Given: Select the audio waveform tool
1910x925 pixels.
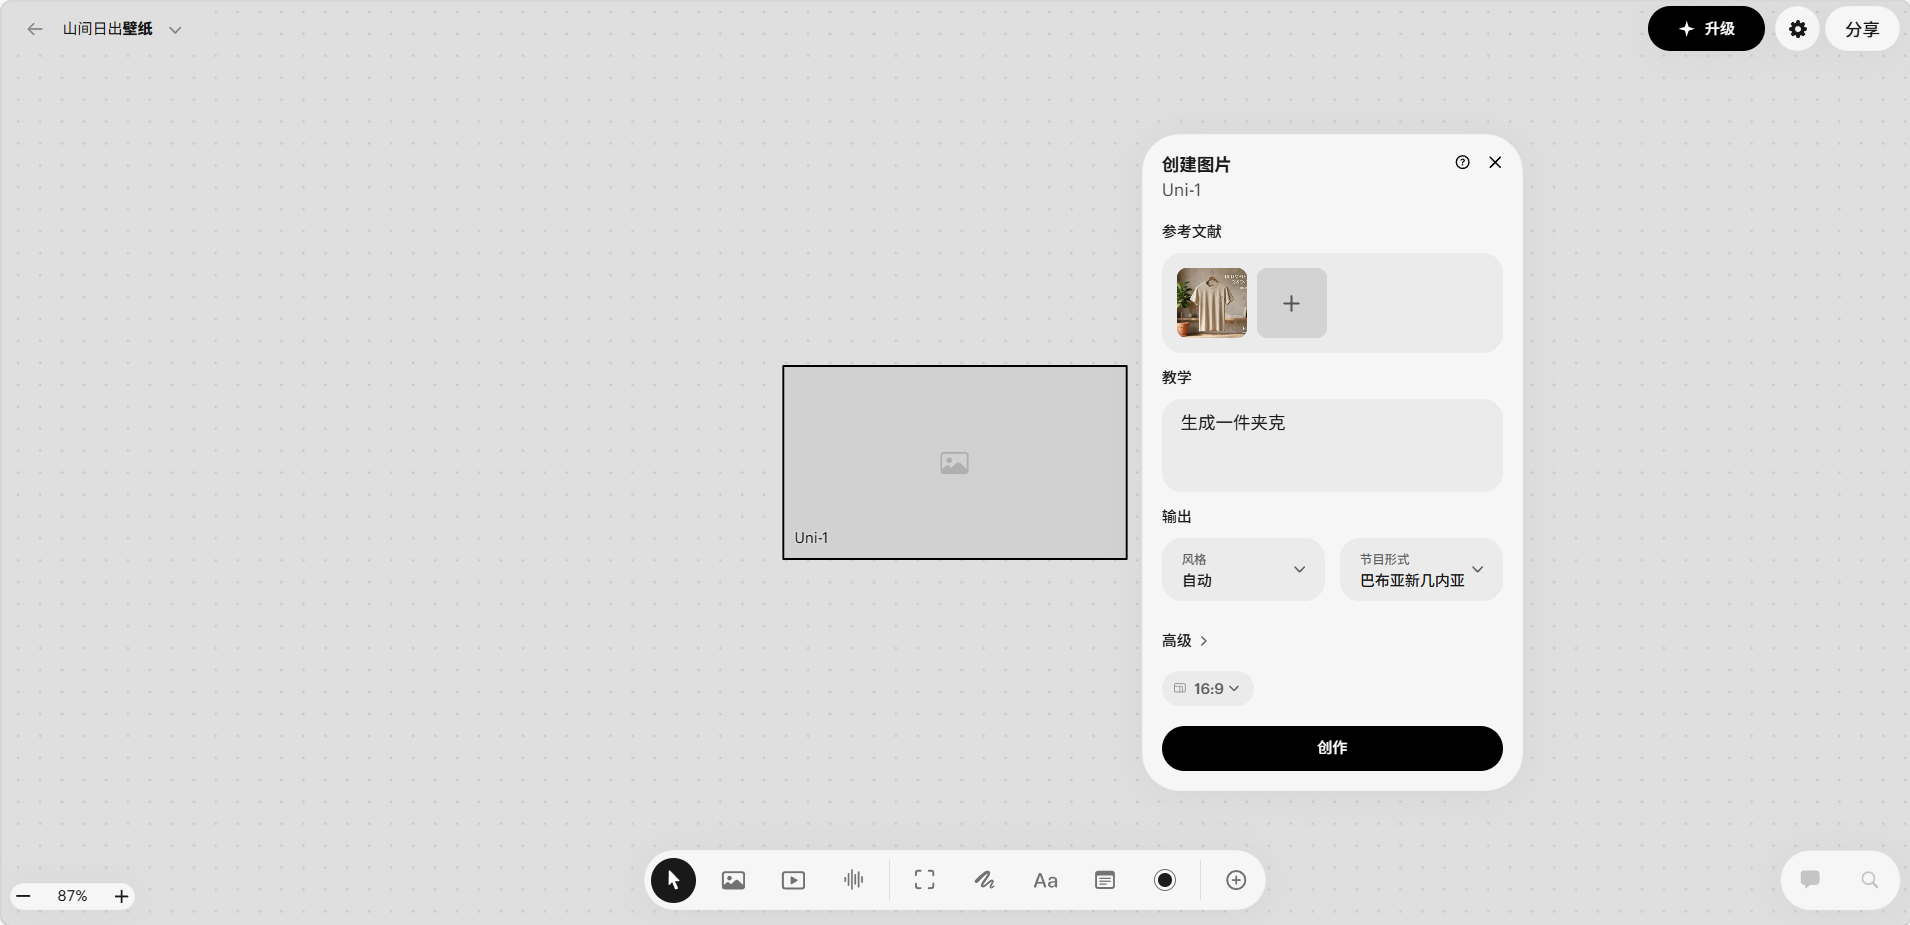Looking at the screenshot, I should click(x=853, y=880).
